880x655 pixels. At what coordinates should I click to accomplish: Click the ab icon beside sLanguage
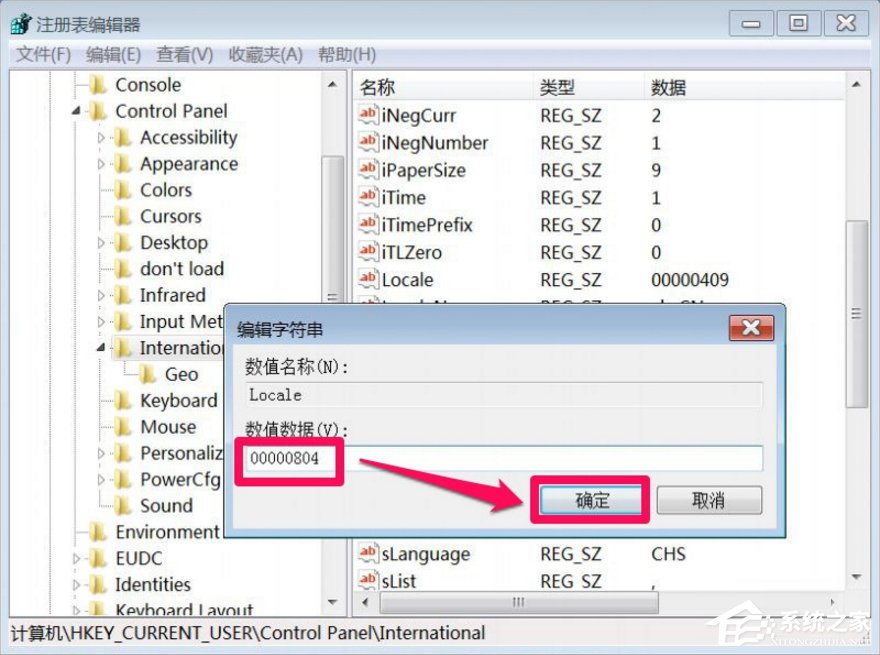coord(366,554)
